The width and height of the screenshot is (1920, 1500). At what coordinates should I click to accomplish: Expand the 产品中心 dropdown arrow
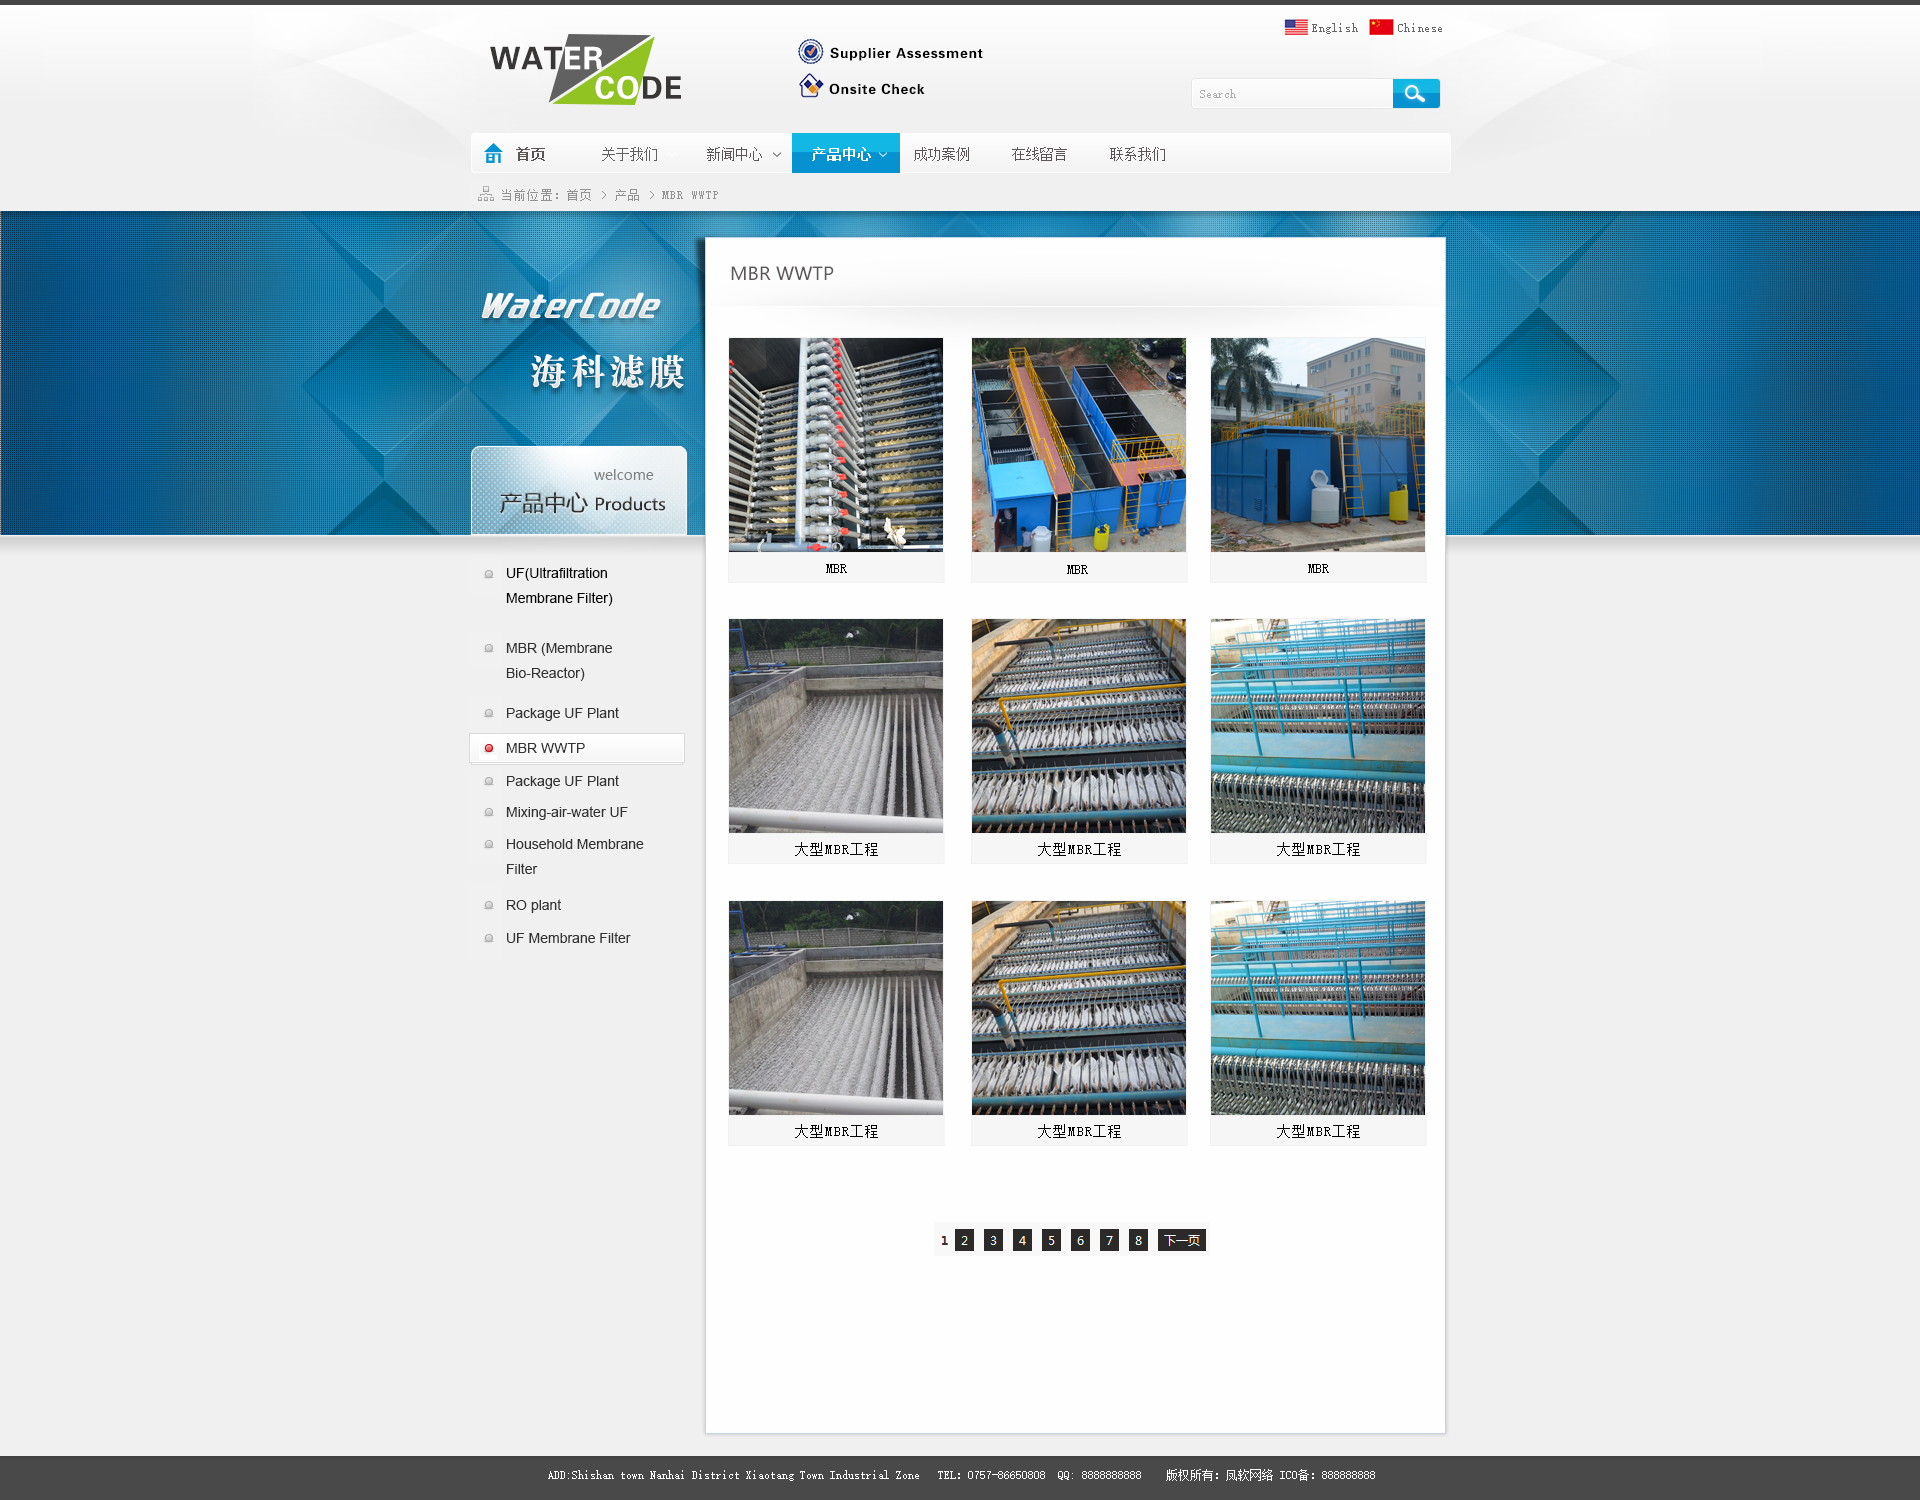(883, 154)
